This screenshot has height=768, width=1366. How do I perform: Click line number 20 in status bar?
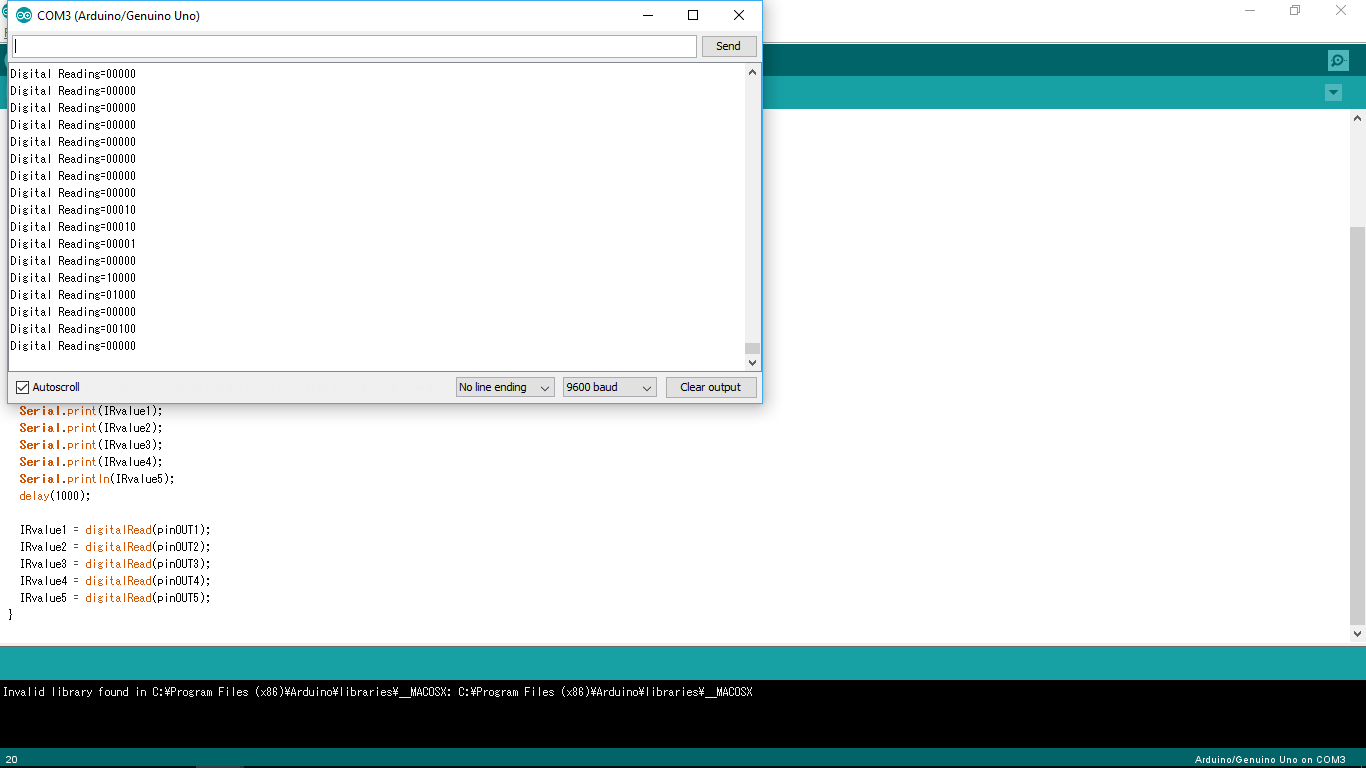click(x=12, y=760)
